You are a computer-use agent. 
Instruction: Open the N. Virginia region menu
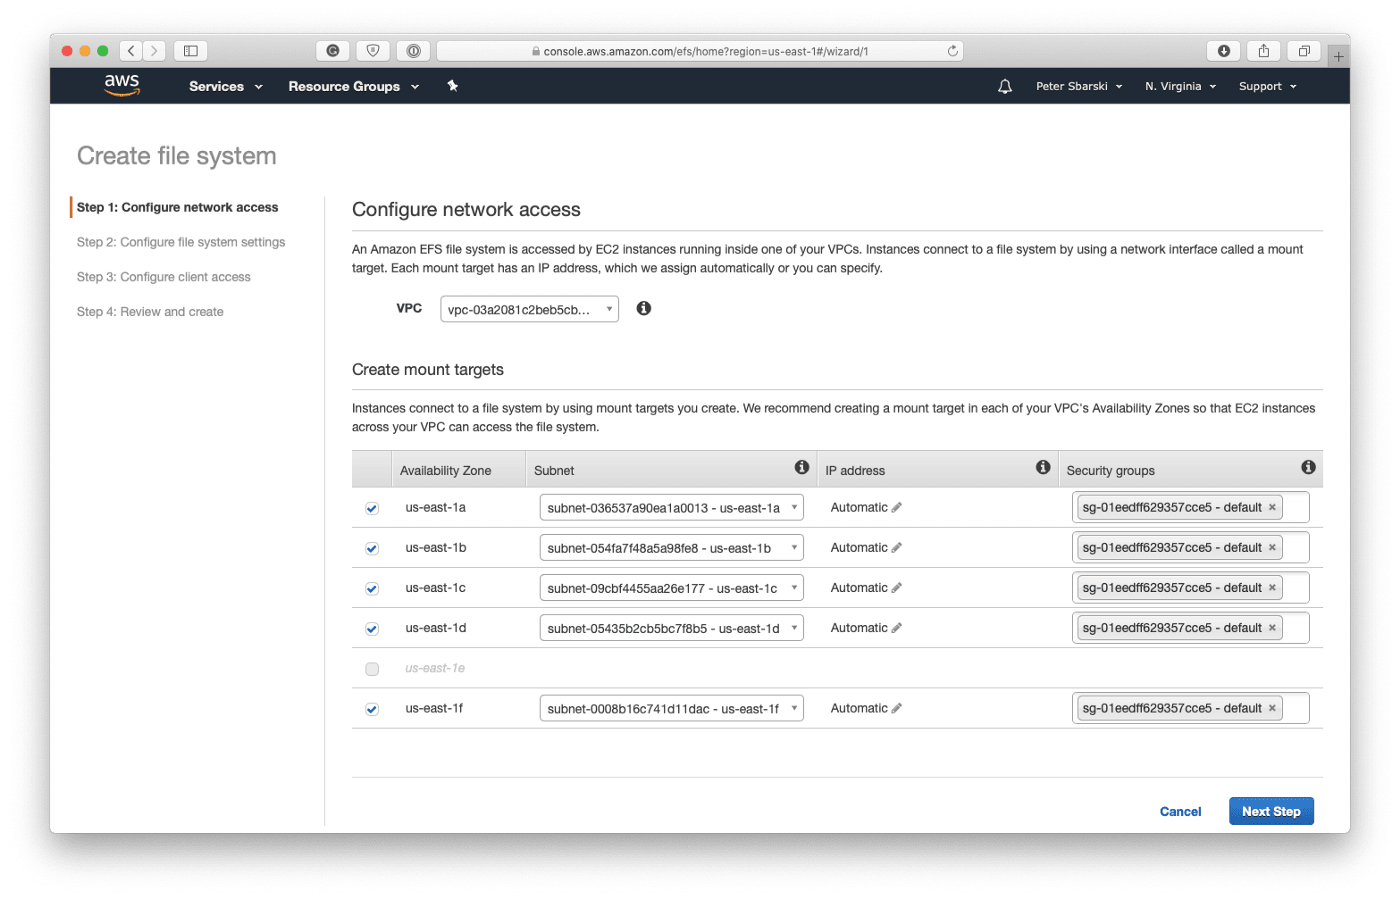point(1181,86)
